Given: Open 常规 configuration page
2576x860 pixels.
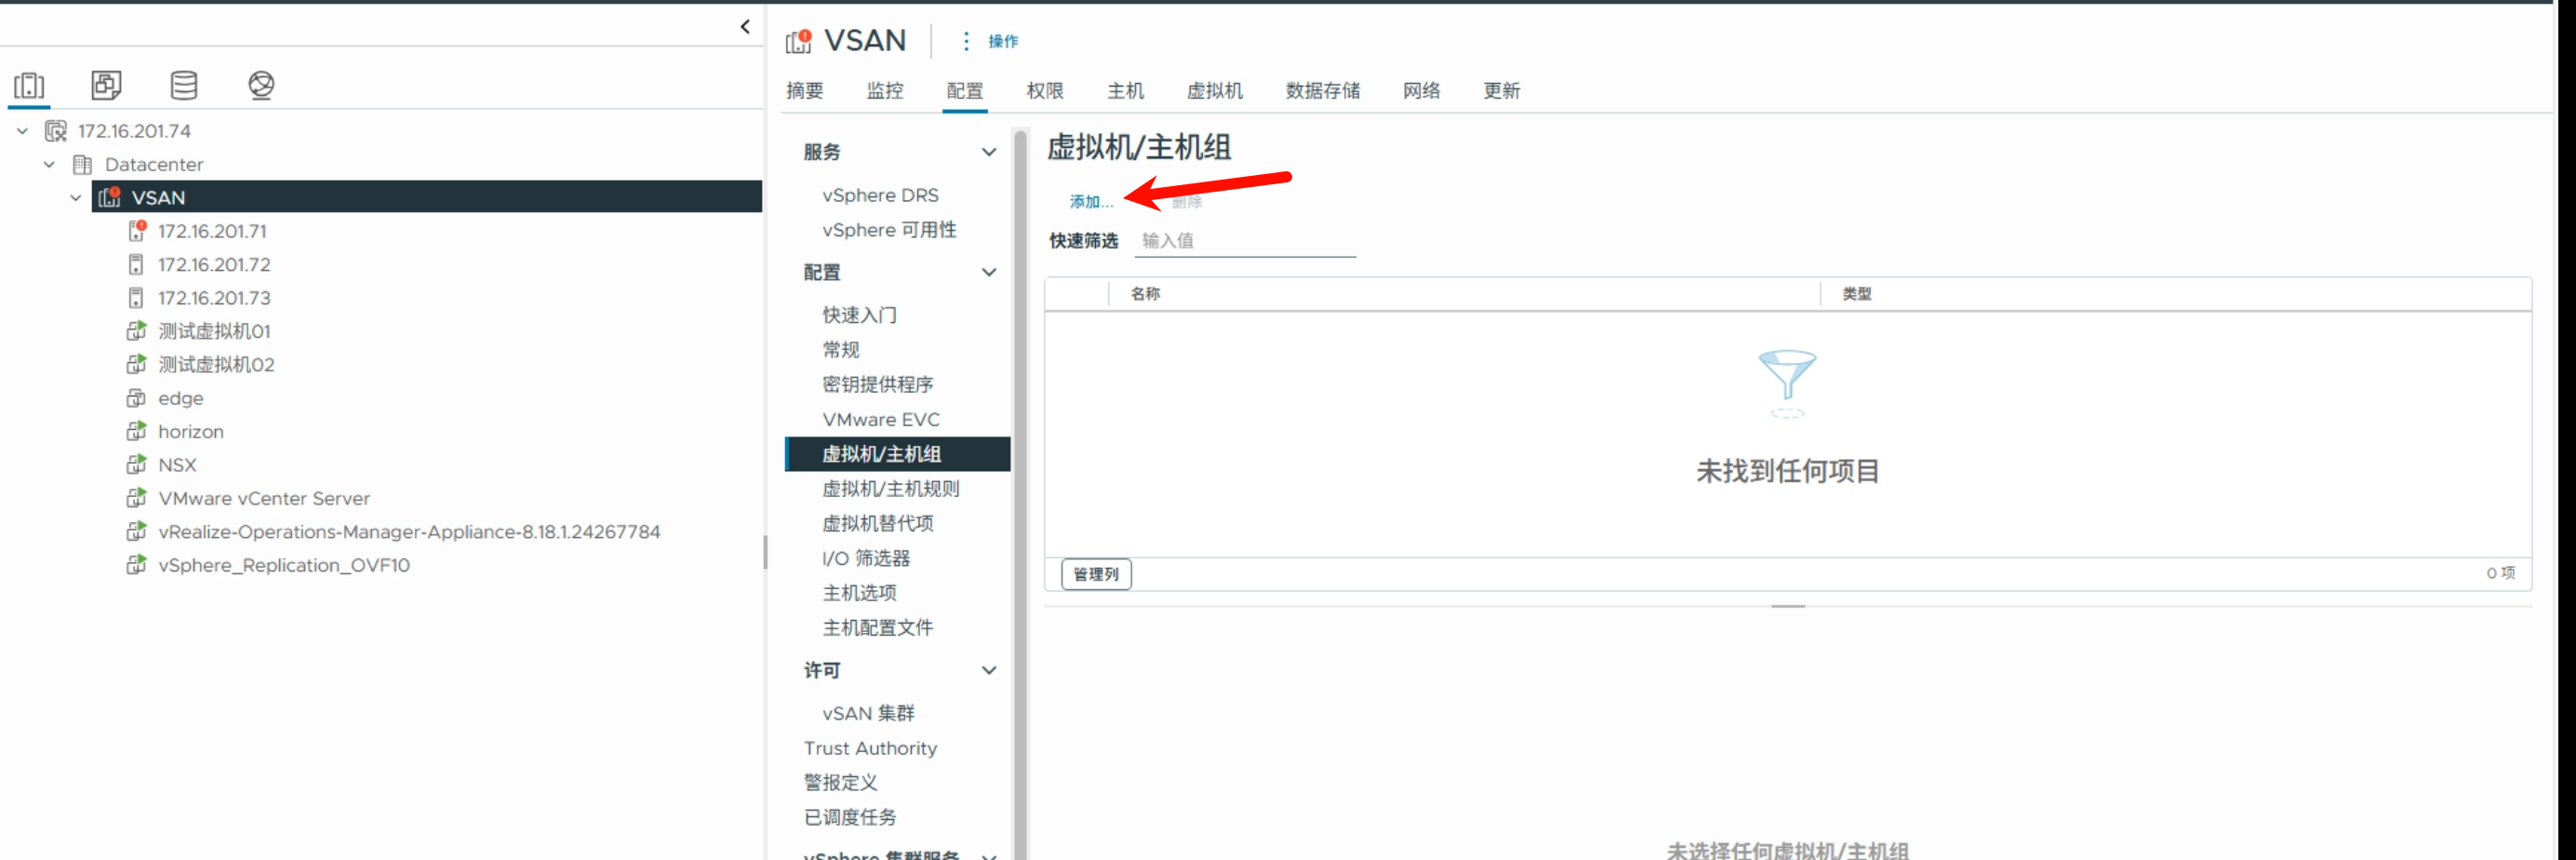Looking at the screenshot, I should pos(840,350).
